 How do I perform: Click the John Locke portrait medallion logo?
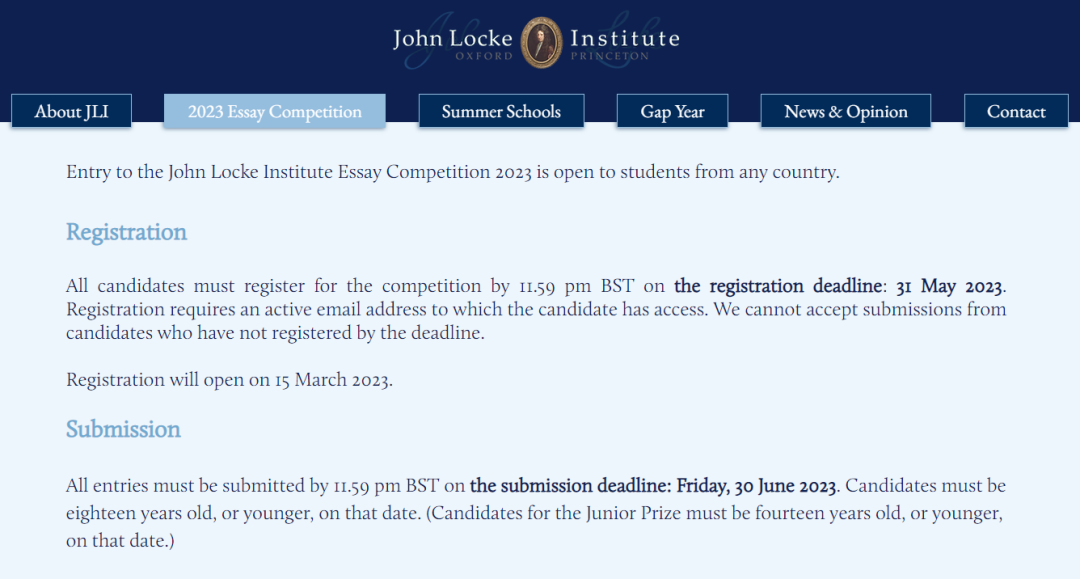pos(541,43)
